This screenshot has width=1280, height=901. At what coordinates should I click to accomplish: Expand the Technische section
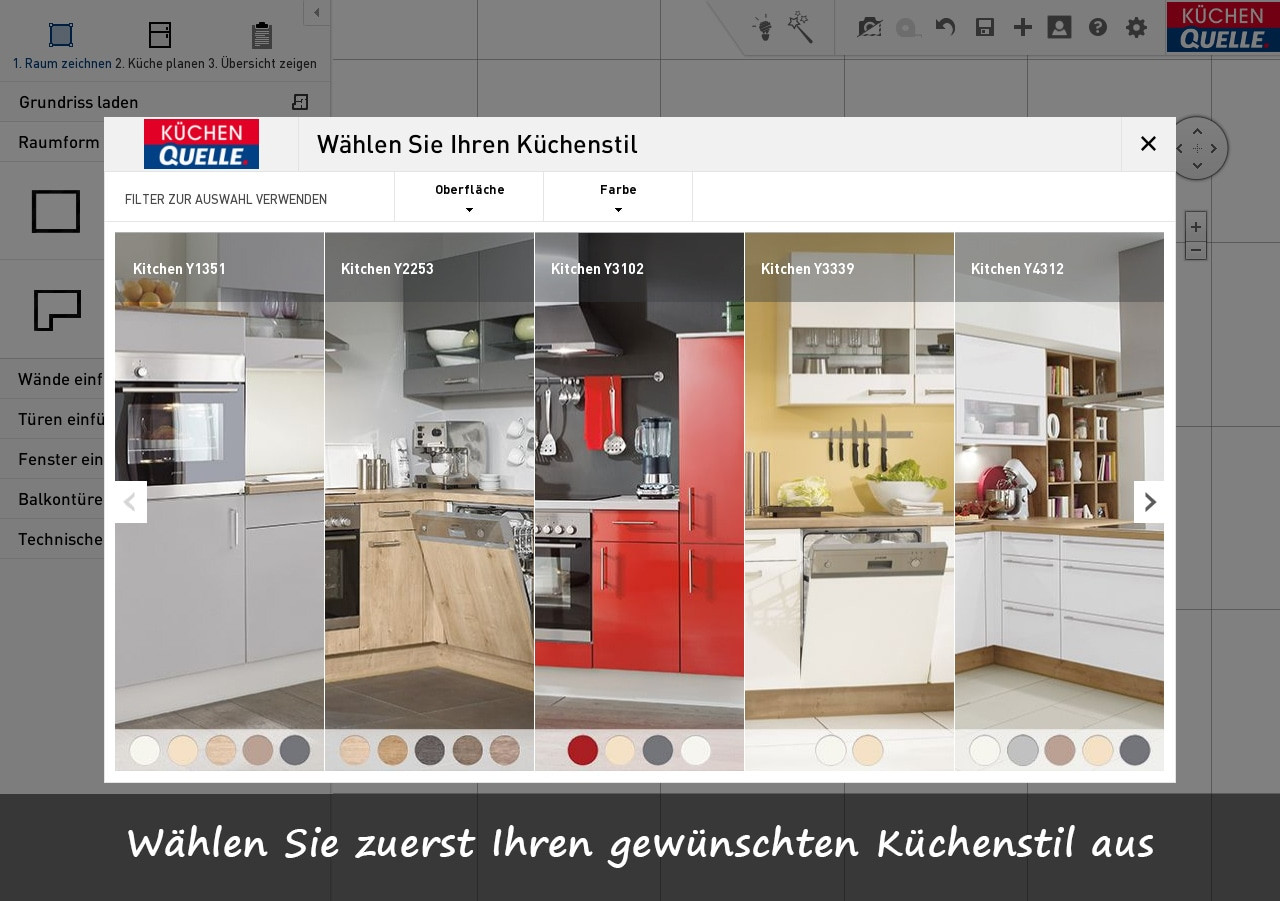[52, 539]
